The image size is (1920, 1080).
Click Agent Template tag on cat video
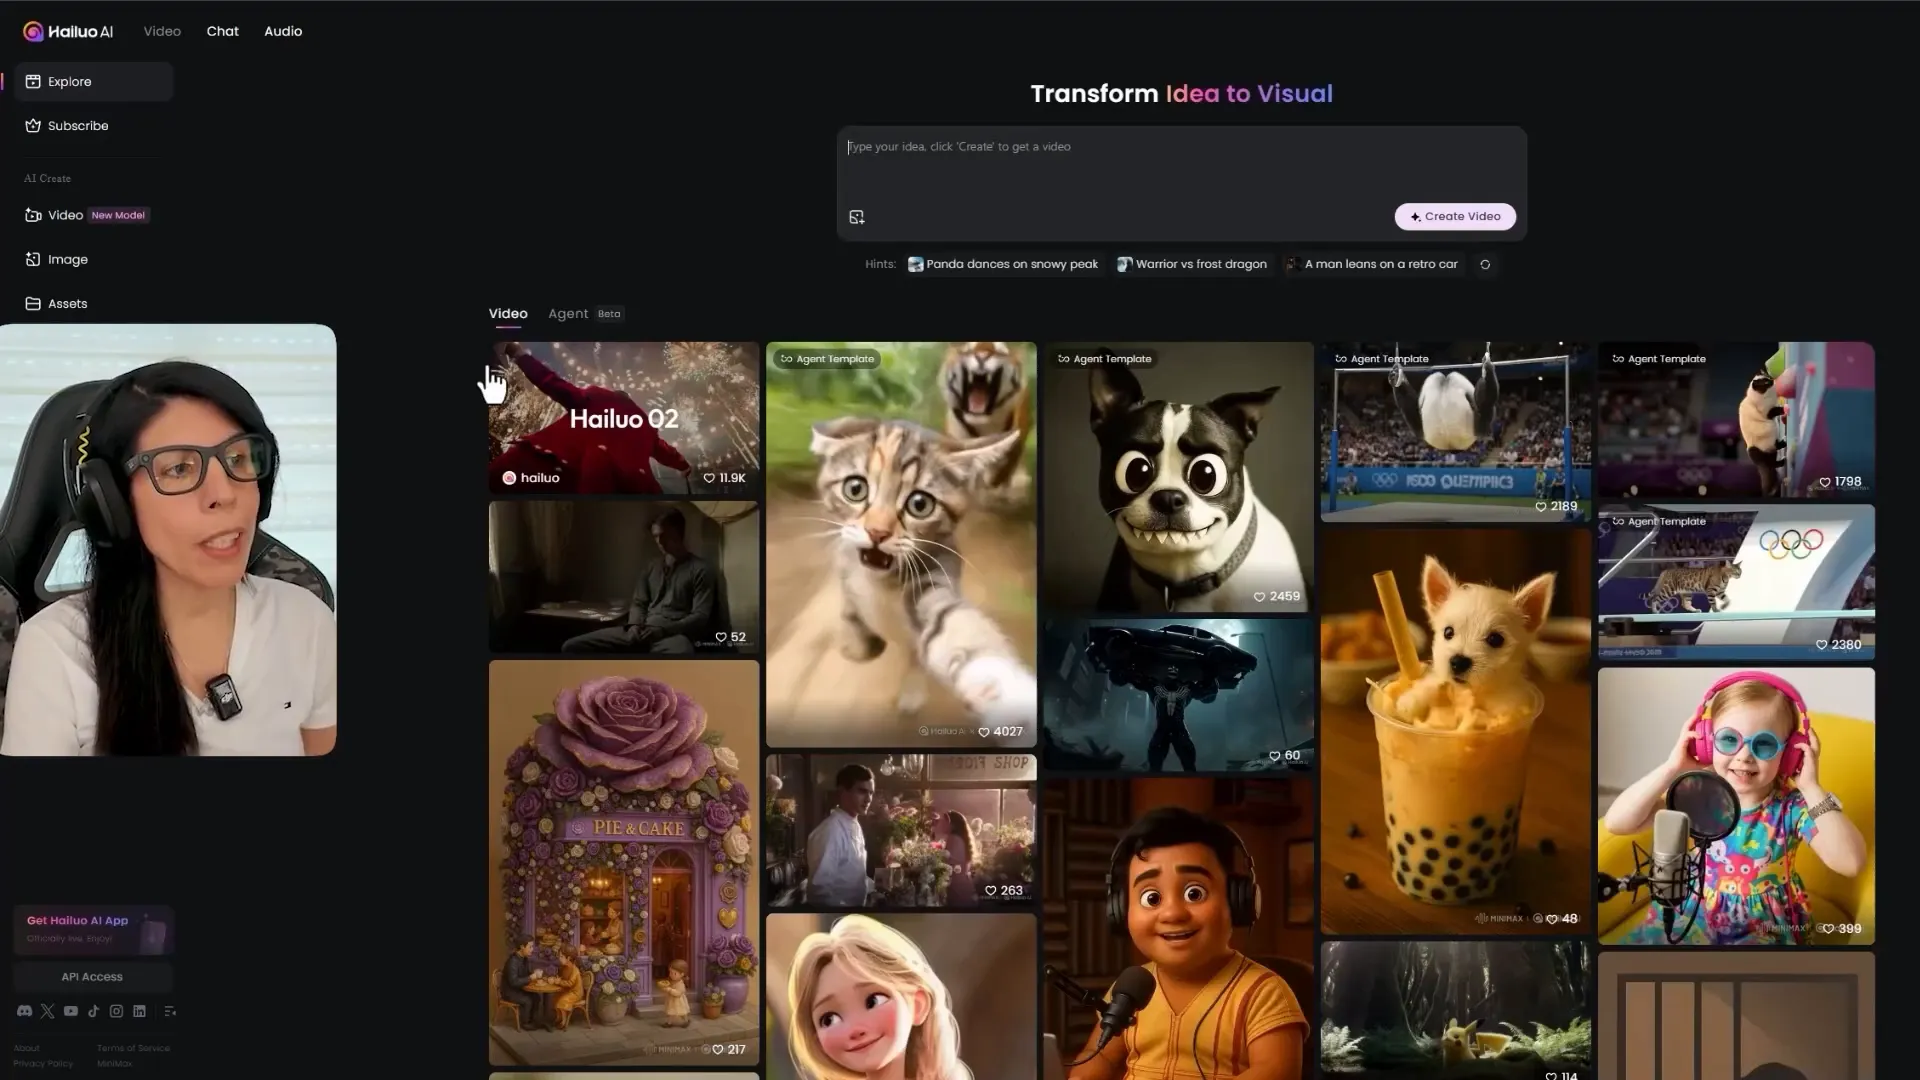(x=826, y=359)
